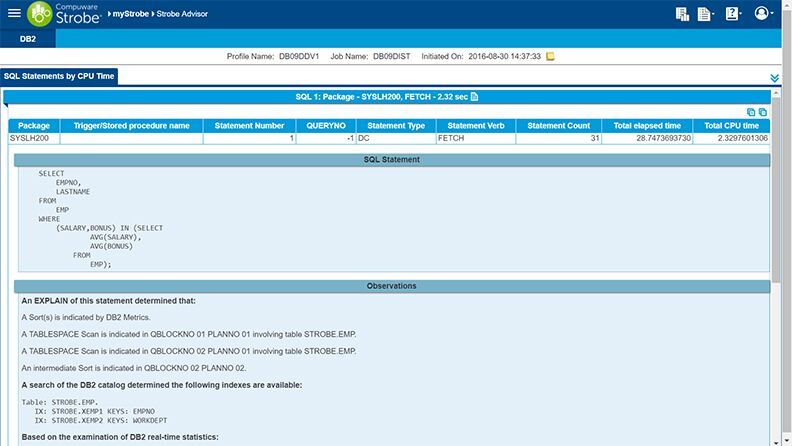Screen dimensions: 792x446
Task: Open the hamburger navigation menu
Action: 14,13
